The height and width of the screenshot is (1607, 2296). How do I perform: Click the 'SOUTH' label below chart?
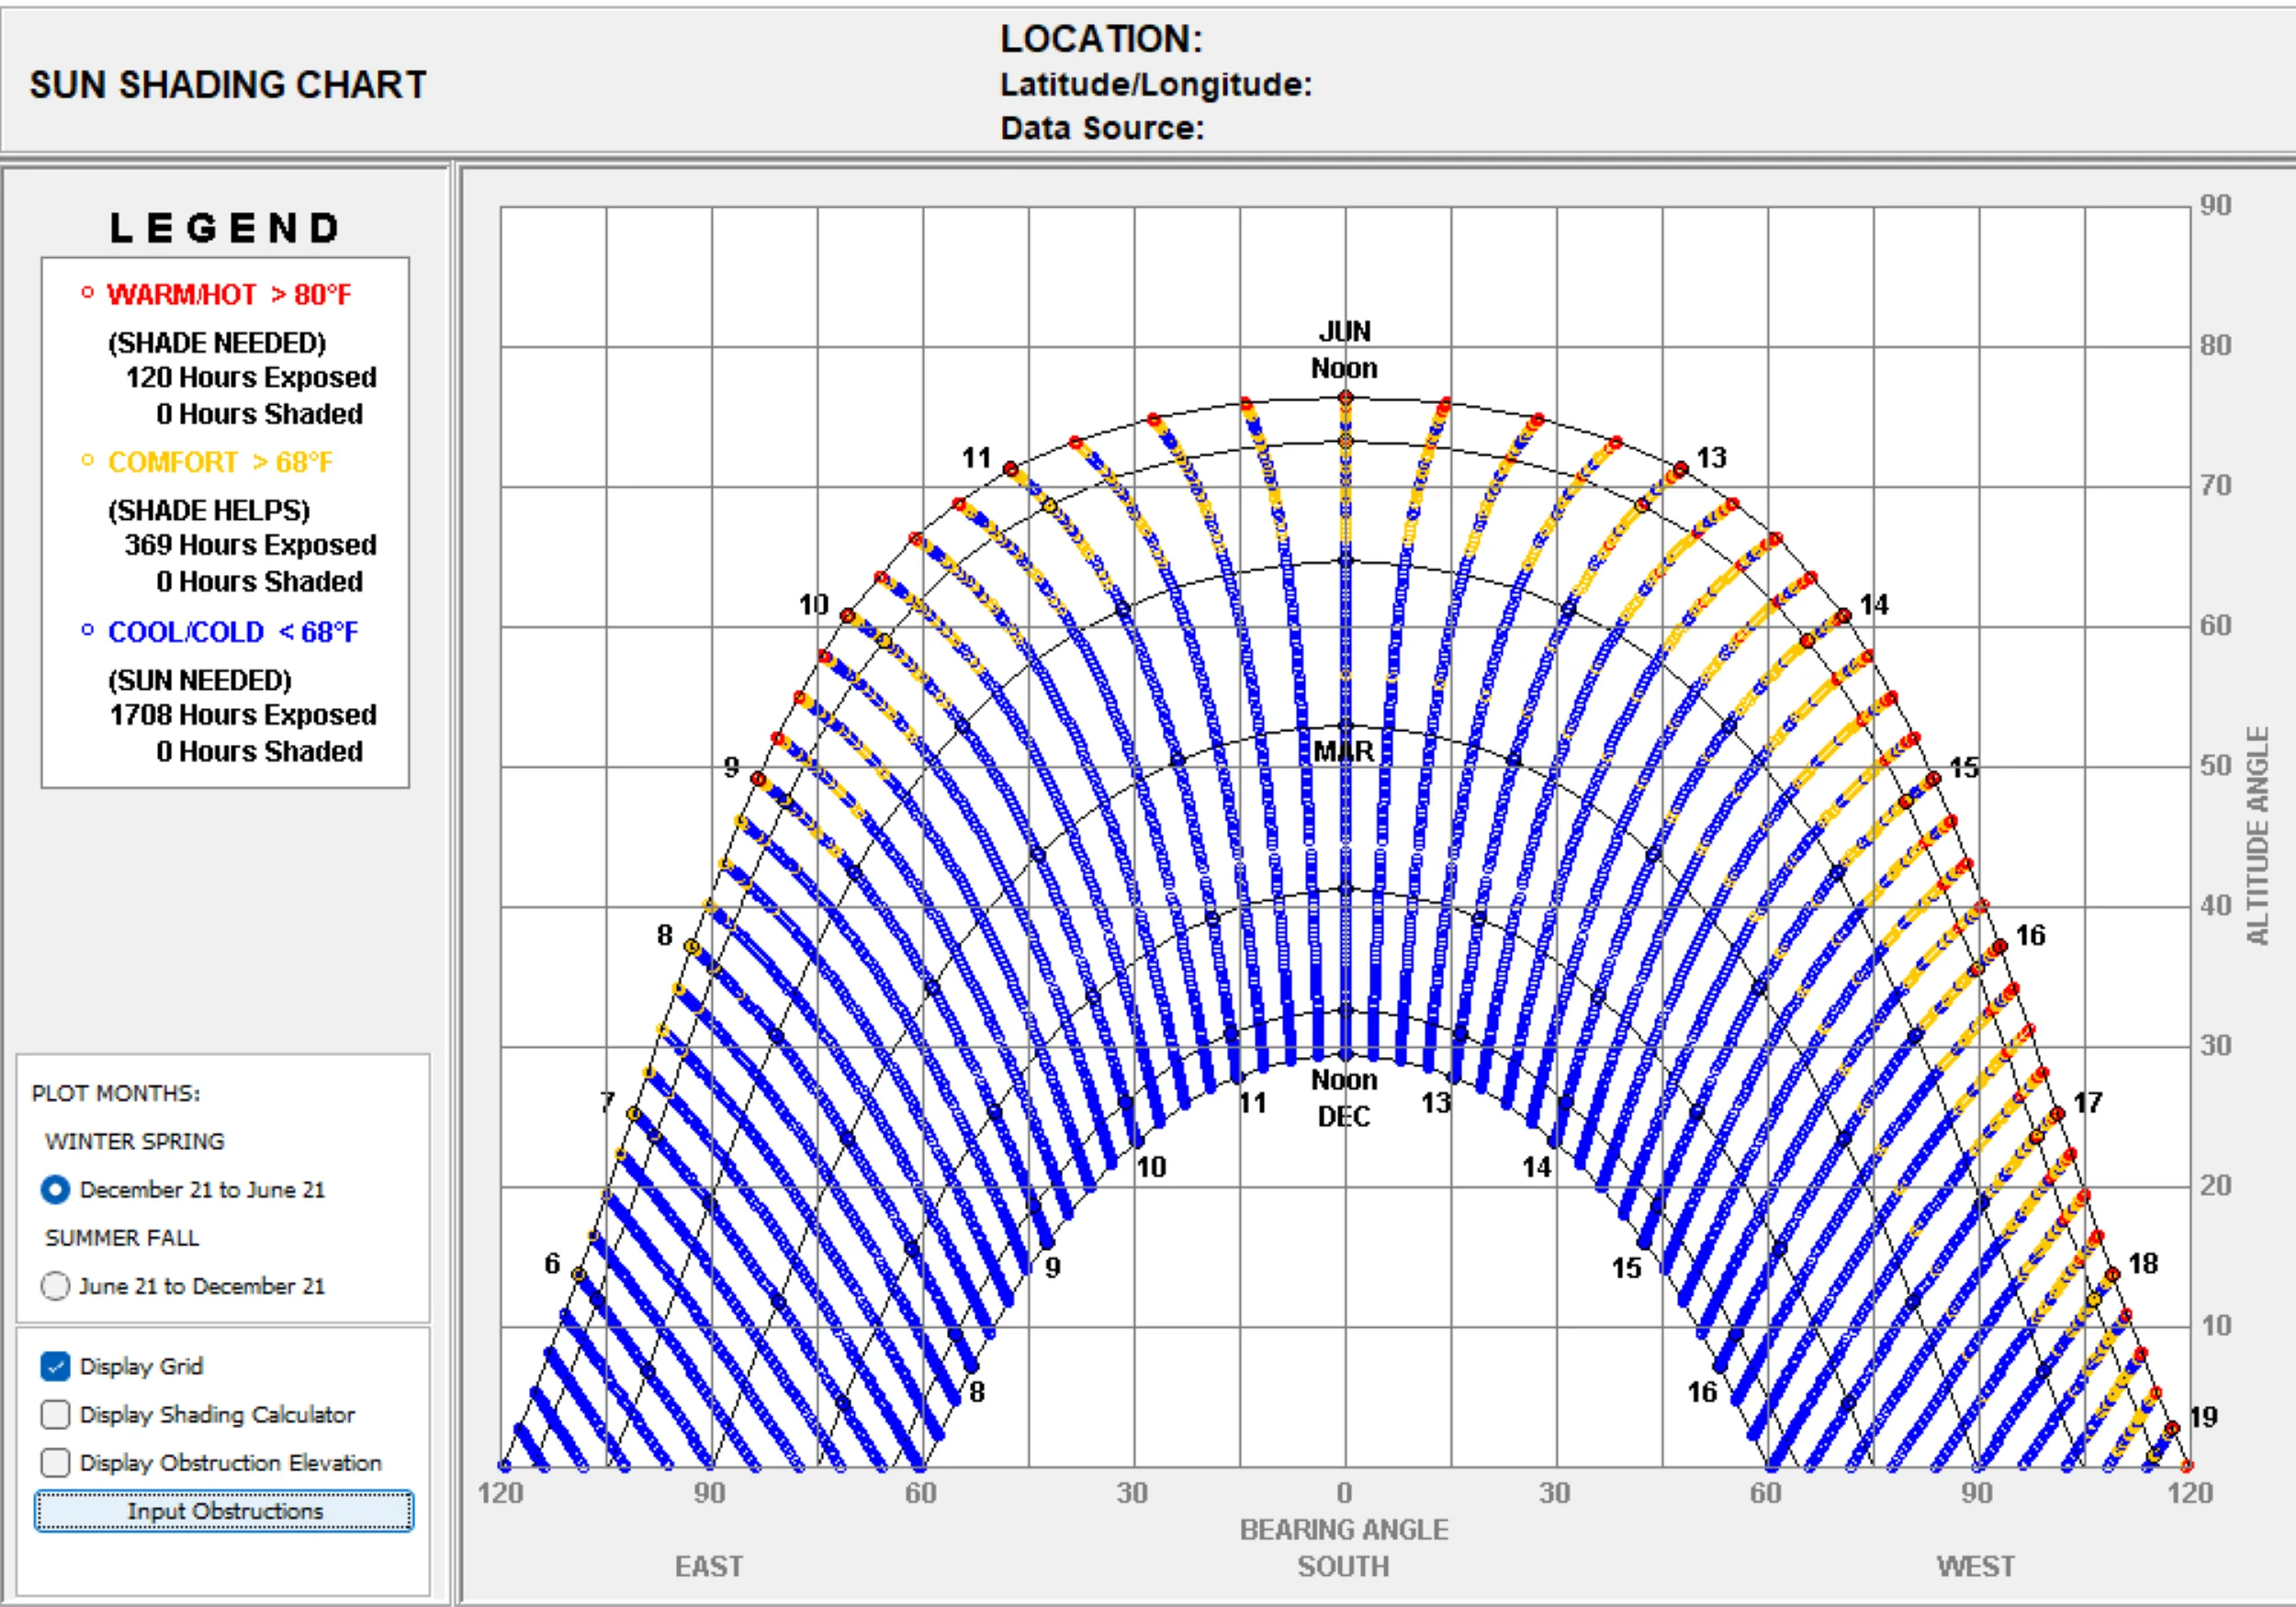(1344, 1566)
